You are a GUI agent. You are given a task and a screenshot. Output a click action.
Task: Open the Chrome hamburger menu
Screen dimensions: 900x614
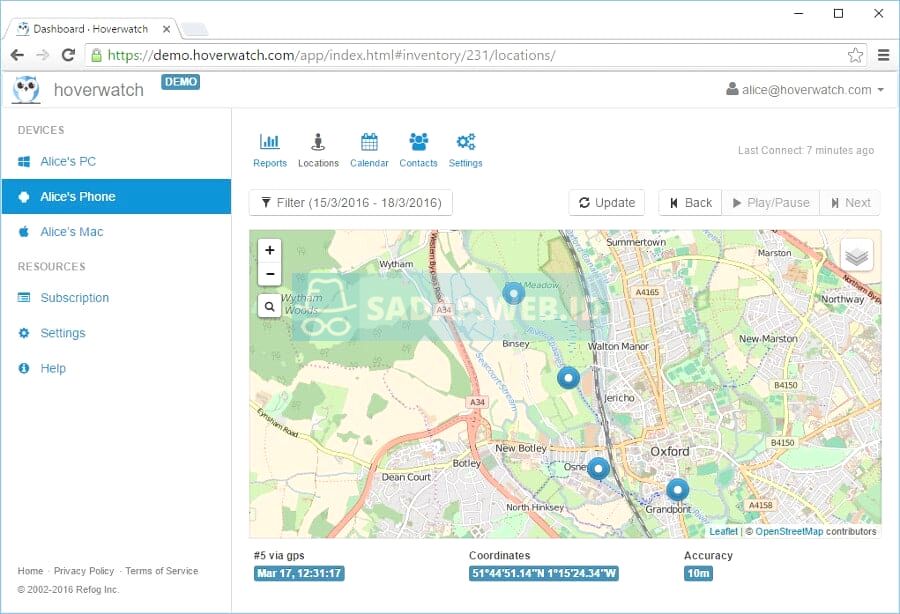tap(884, 55)
